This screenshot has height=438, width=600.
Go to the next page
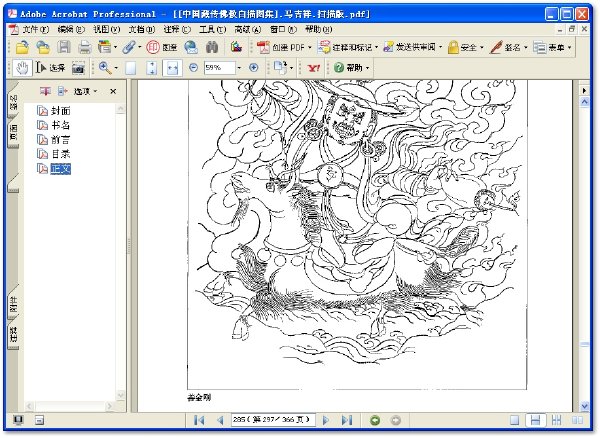pyautogui.click(x=326, y=420)
